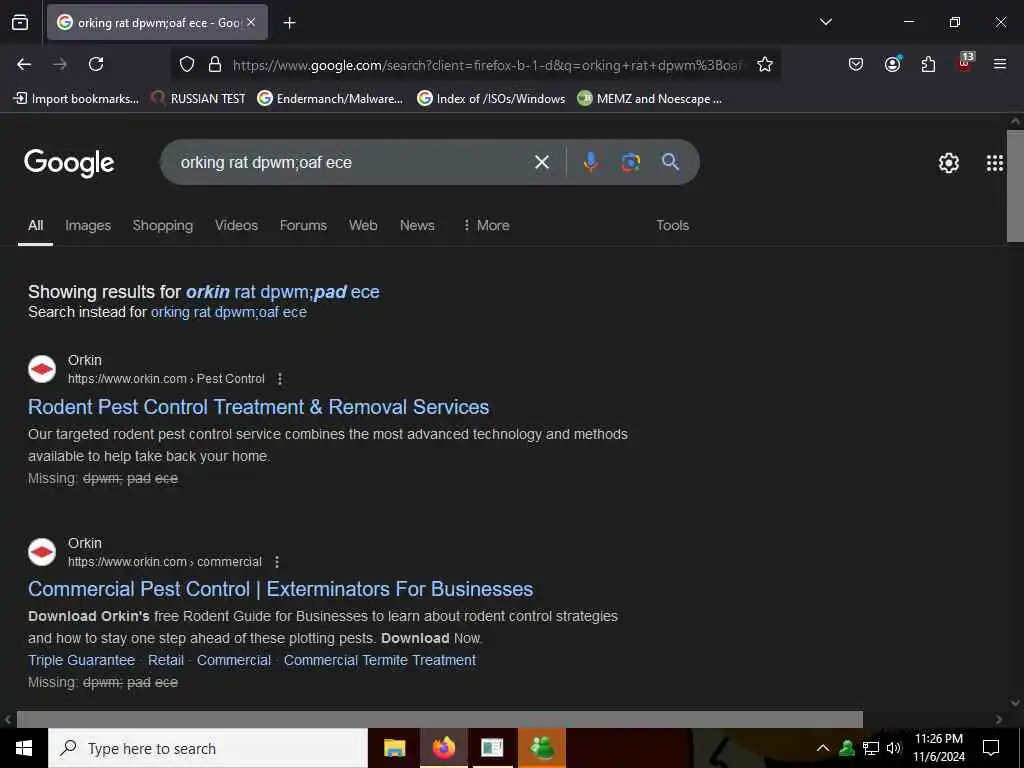This screenshot has width=1024, height=768.
Task: Start a voice search with the microphone
Action: point(590,162)
